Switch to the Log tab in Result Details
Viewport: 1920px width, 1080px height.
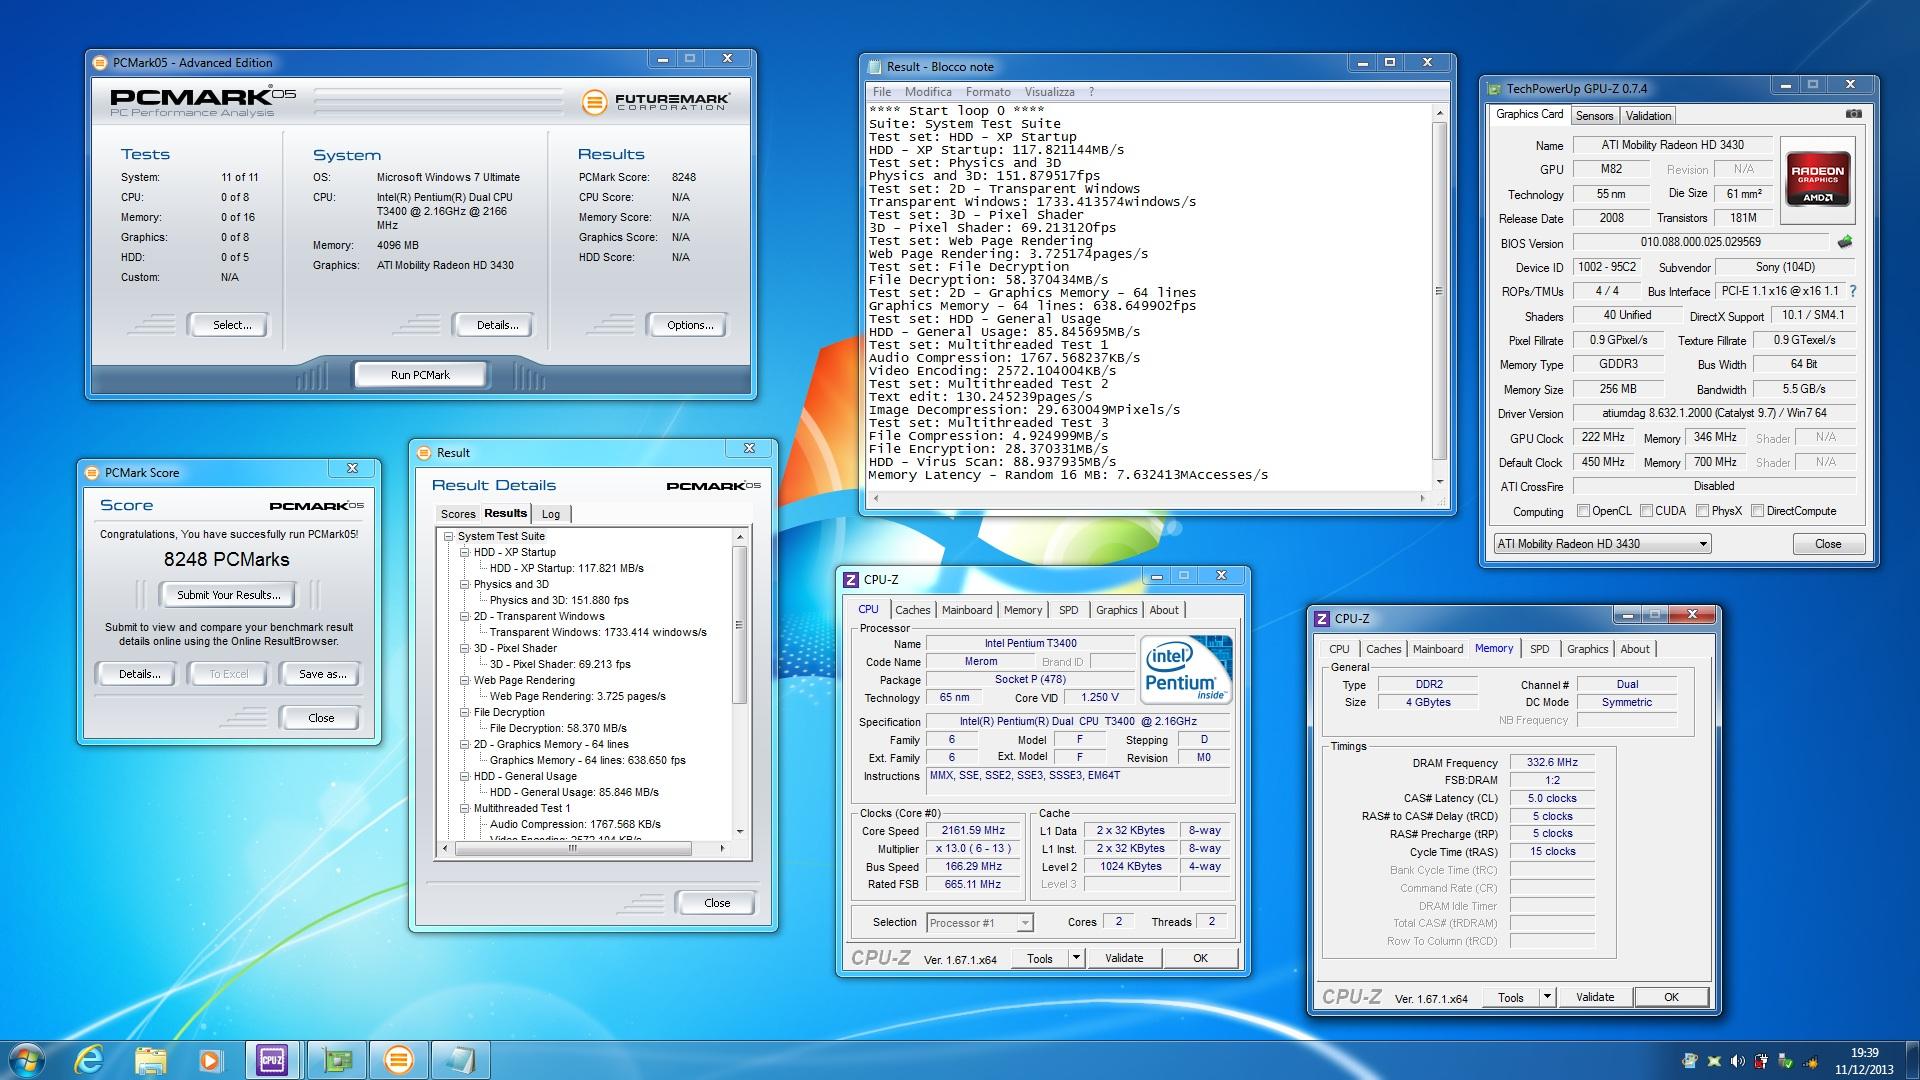tap(551, 514)
